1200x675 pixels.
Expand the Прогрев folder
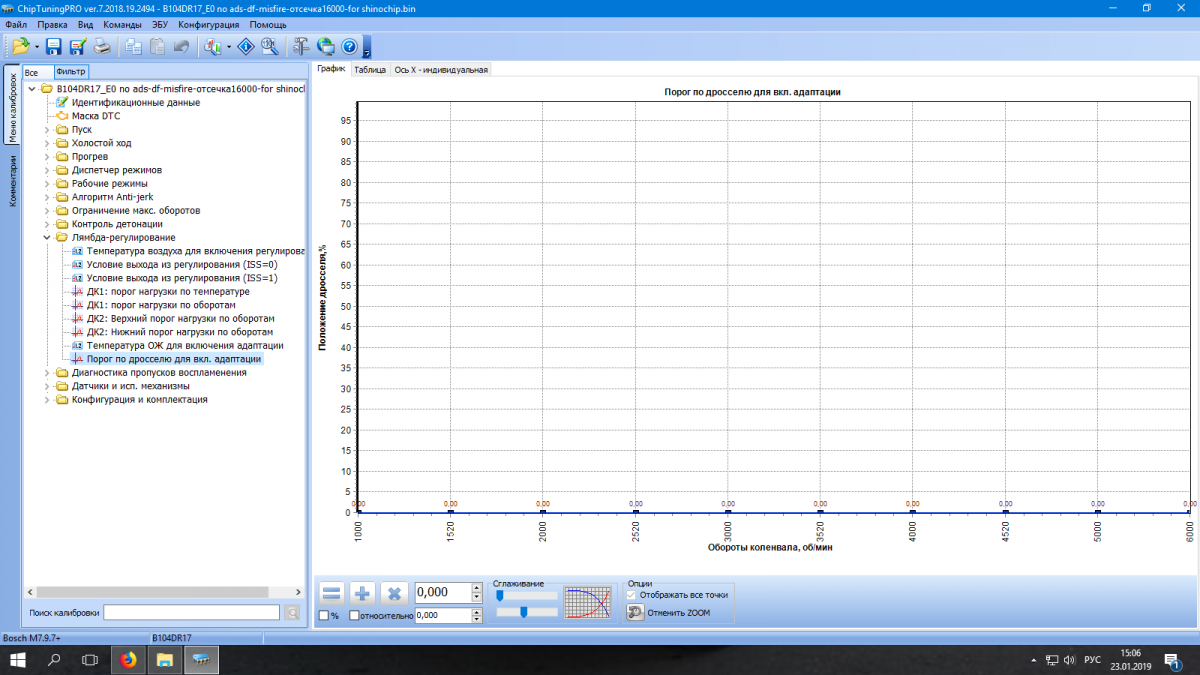coord(47,157)
